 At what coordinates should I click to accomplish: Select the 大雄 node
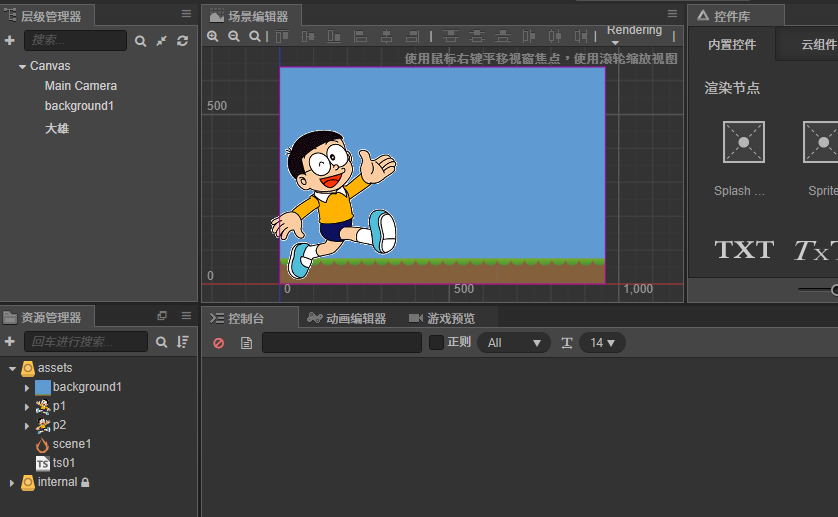[57, 128]
